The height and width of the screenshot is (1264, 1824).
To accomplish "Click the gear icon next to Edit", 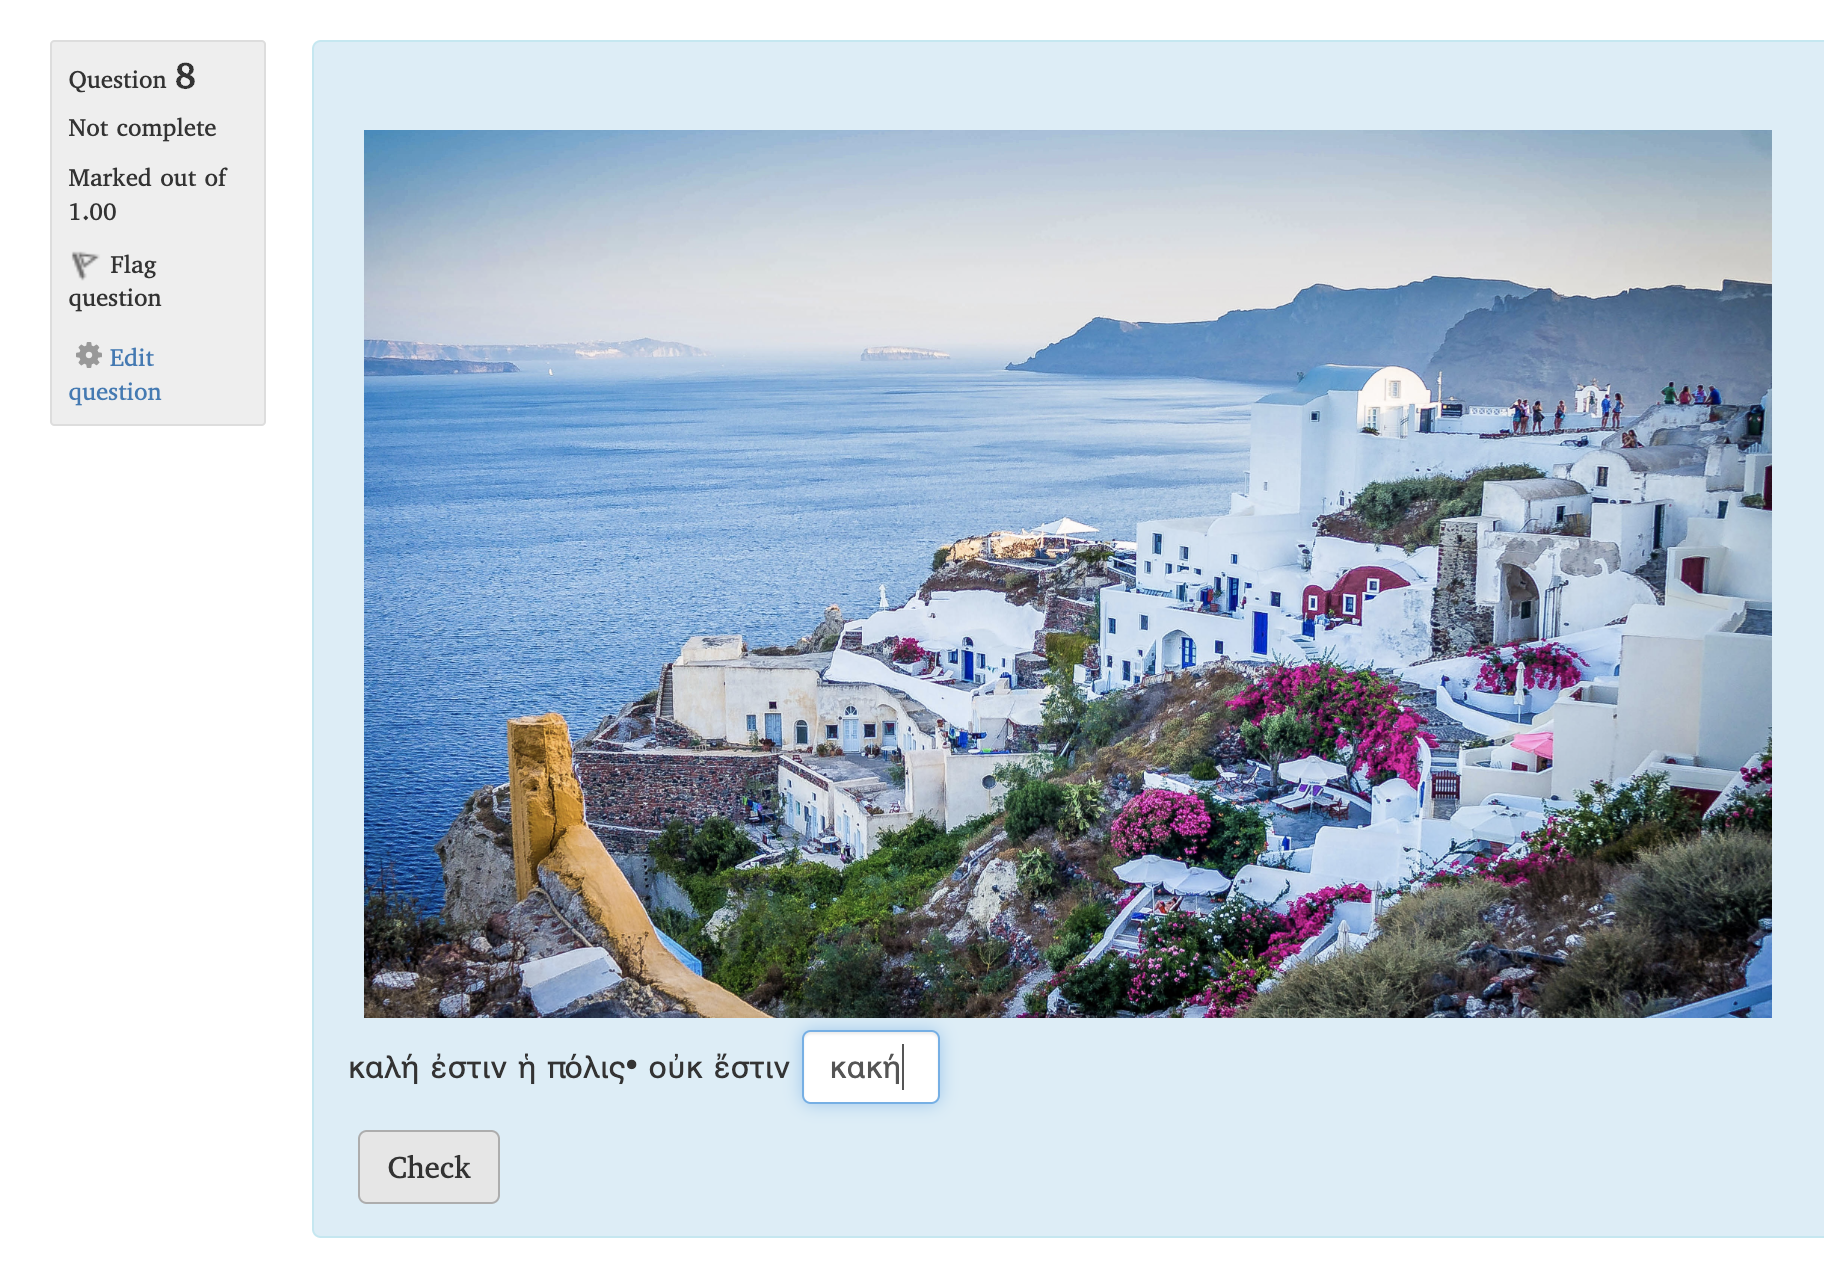I will 88,356.
